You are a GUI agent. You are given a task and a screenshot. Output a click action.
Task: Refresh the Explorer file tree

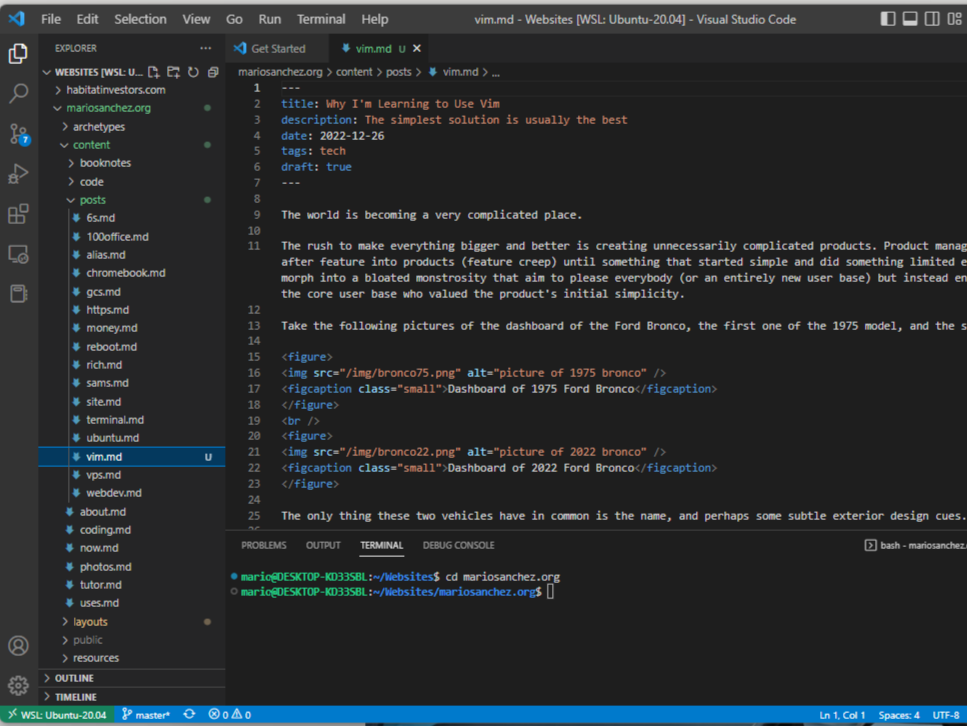(x=193, y=72)
